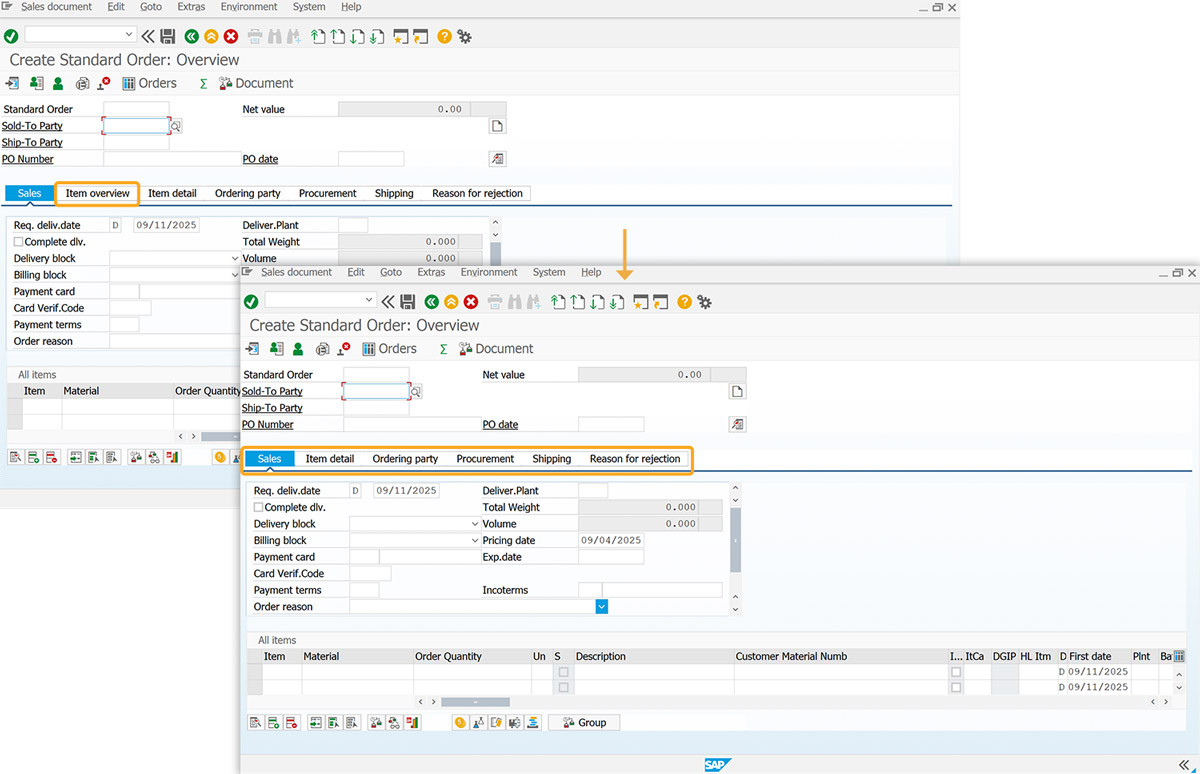The width and height of the screenshot is (1200, 774).
Task: Check the first row checkbox in the S column
Action: click(564, 672)
